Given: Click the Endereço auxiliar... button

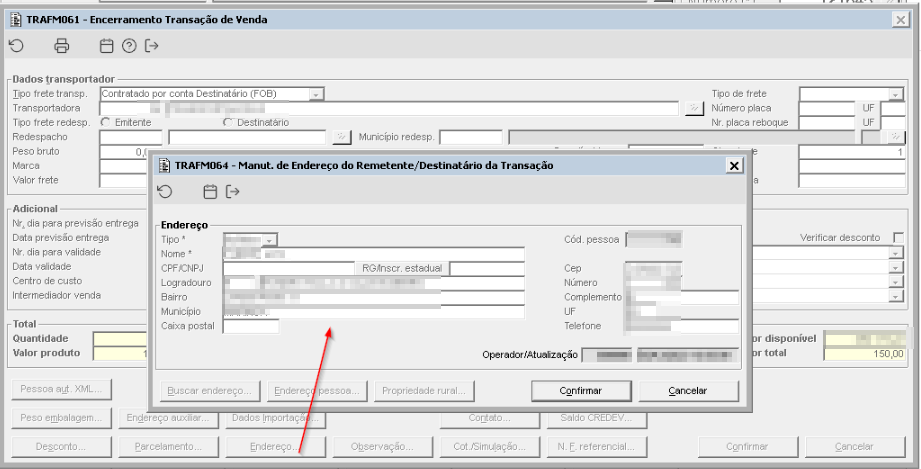Looking at the screenshot, I should 169,418.
